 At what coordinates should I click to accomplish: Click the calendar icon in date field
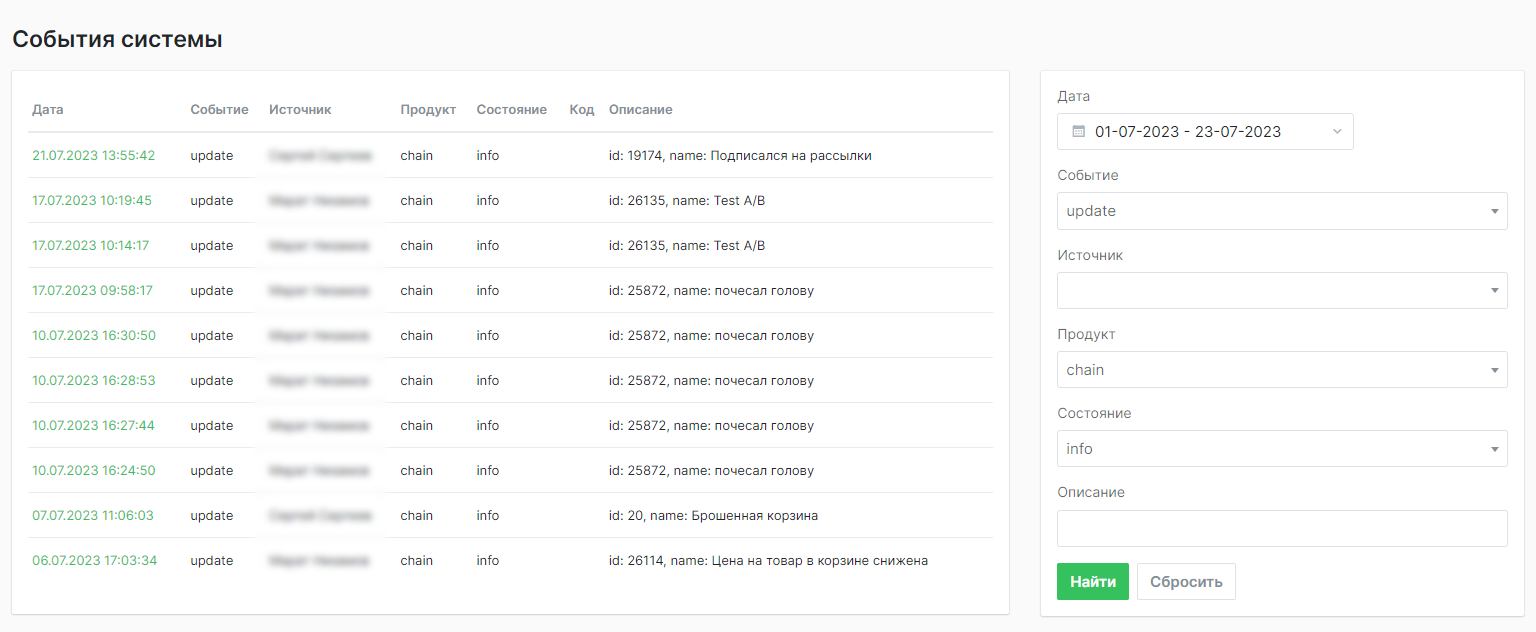click(x=1078, y=132)
